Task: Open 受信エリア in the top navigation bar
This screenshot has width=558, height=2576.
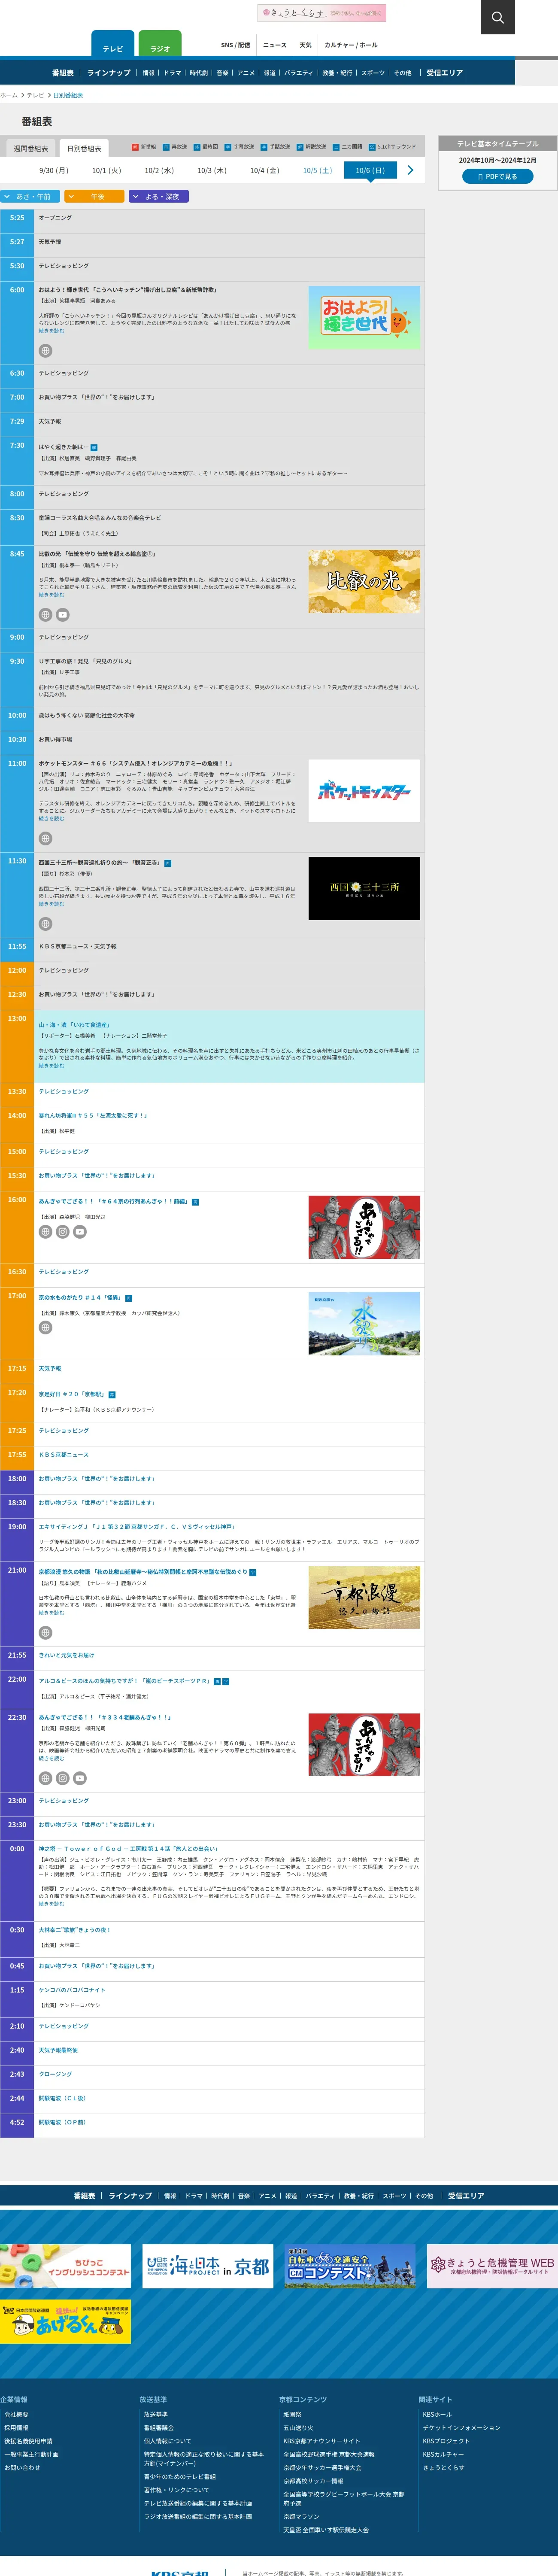Action: pos(445,73)
